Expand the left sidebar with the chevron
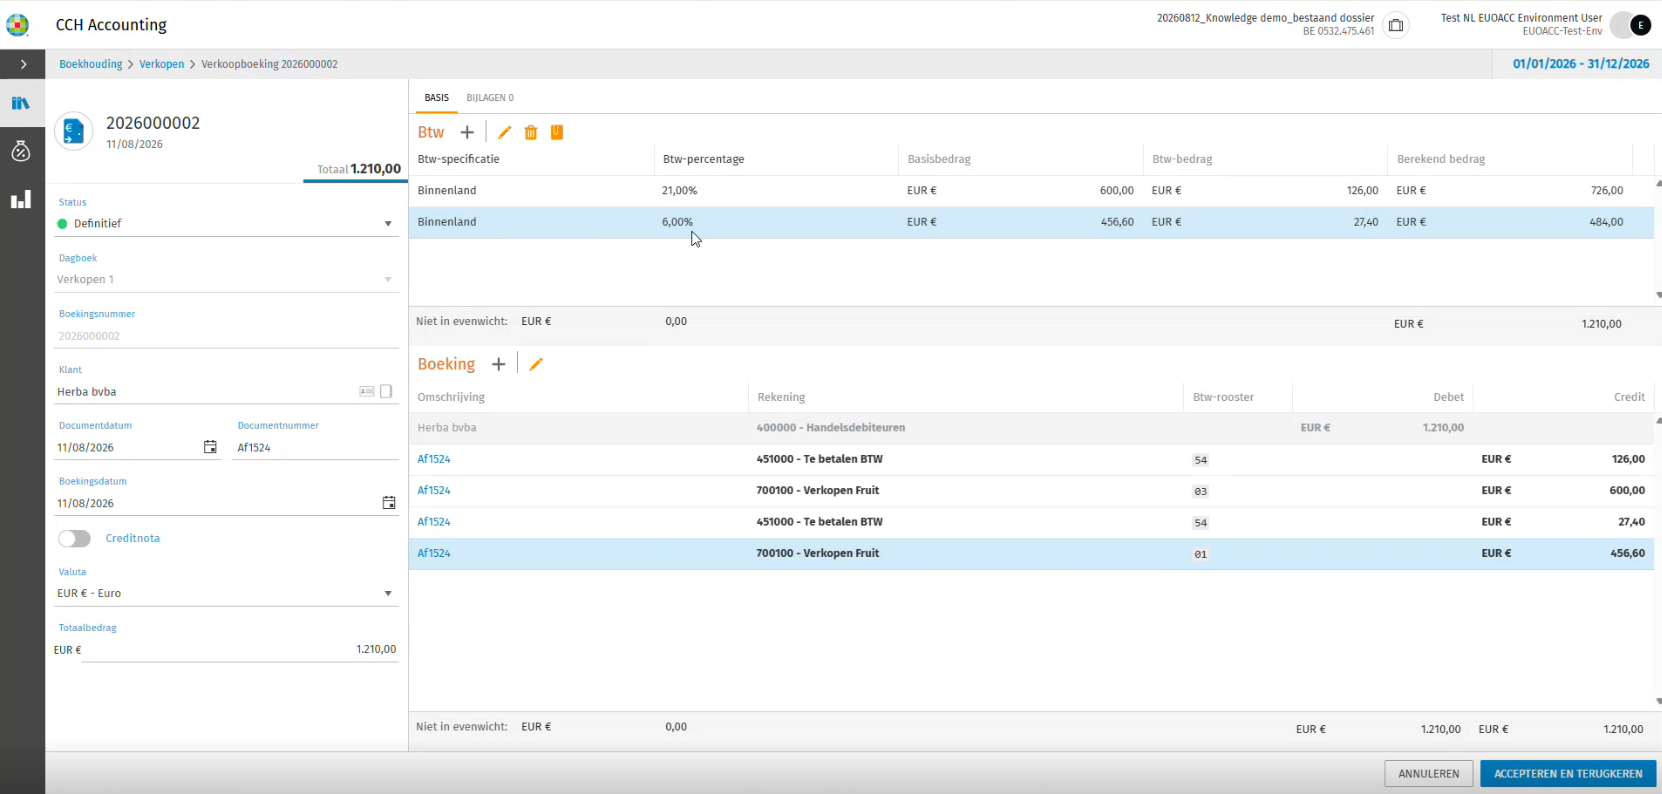The width and height of the screenshot is (1662, 794). tap(23, 64)
